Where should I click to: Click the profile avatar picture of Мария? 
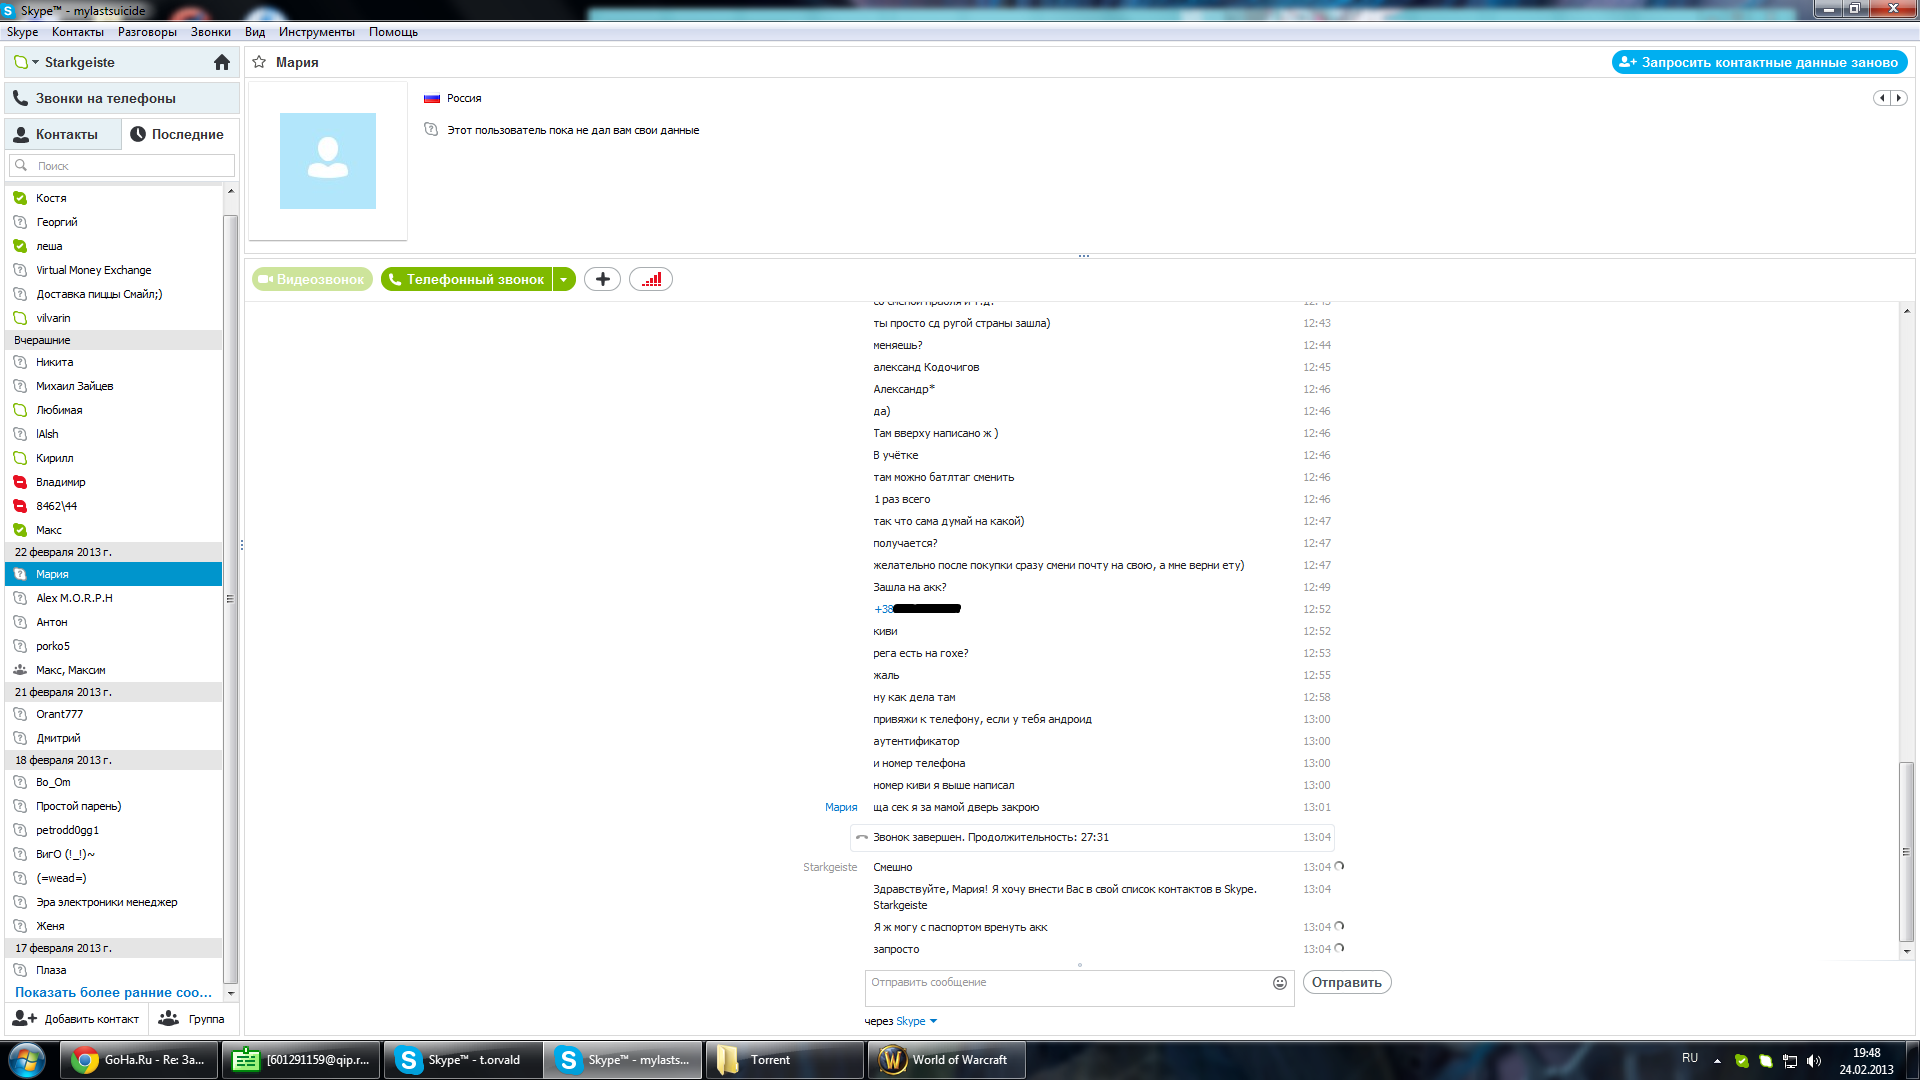pyautogui.click(x=327, y=161)
